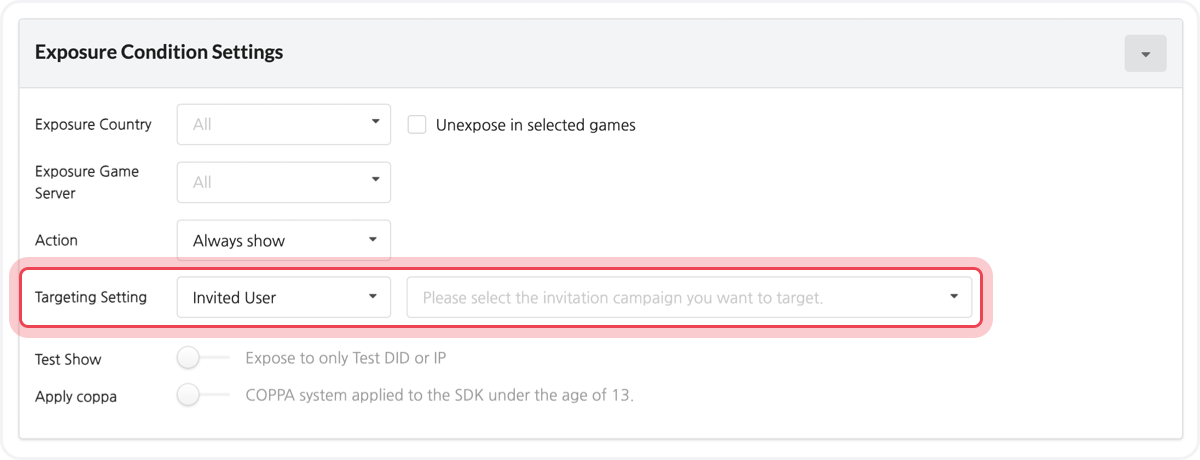Screen dimensions: 1200x460
Task: Open the Exposure Game Server dropdown
Action: click(x=284, y=182)
